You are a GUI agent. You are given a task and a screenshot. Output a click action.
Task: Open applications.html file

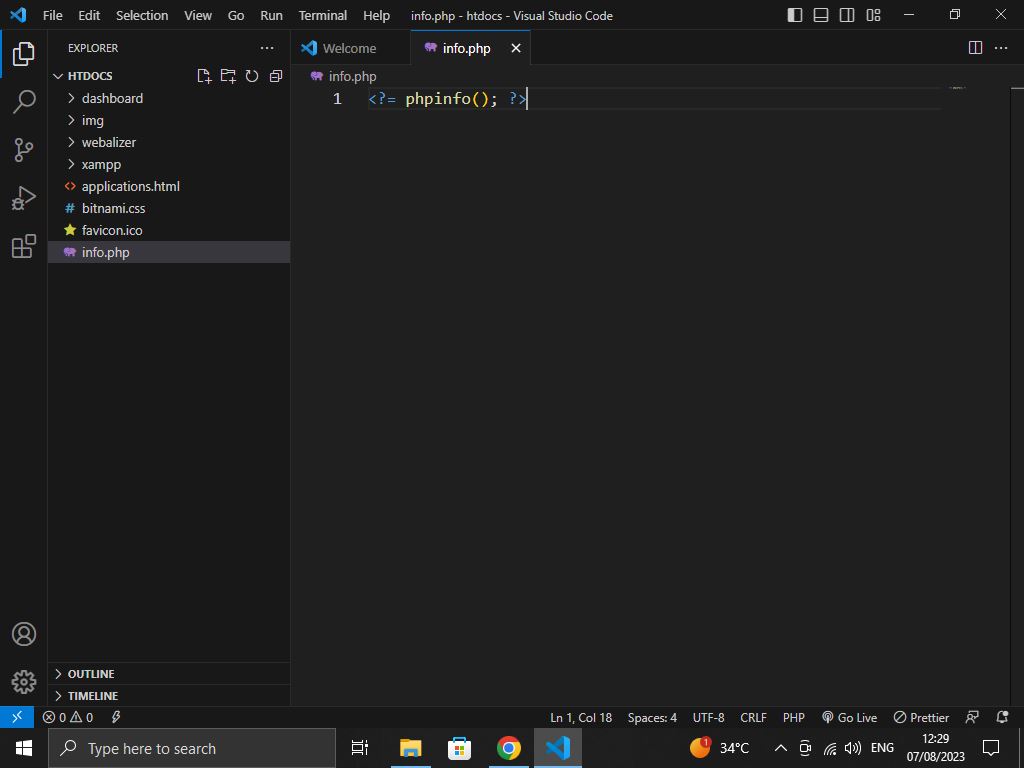[168, 186]
